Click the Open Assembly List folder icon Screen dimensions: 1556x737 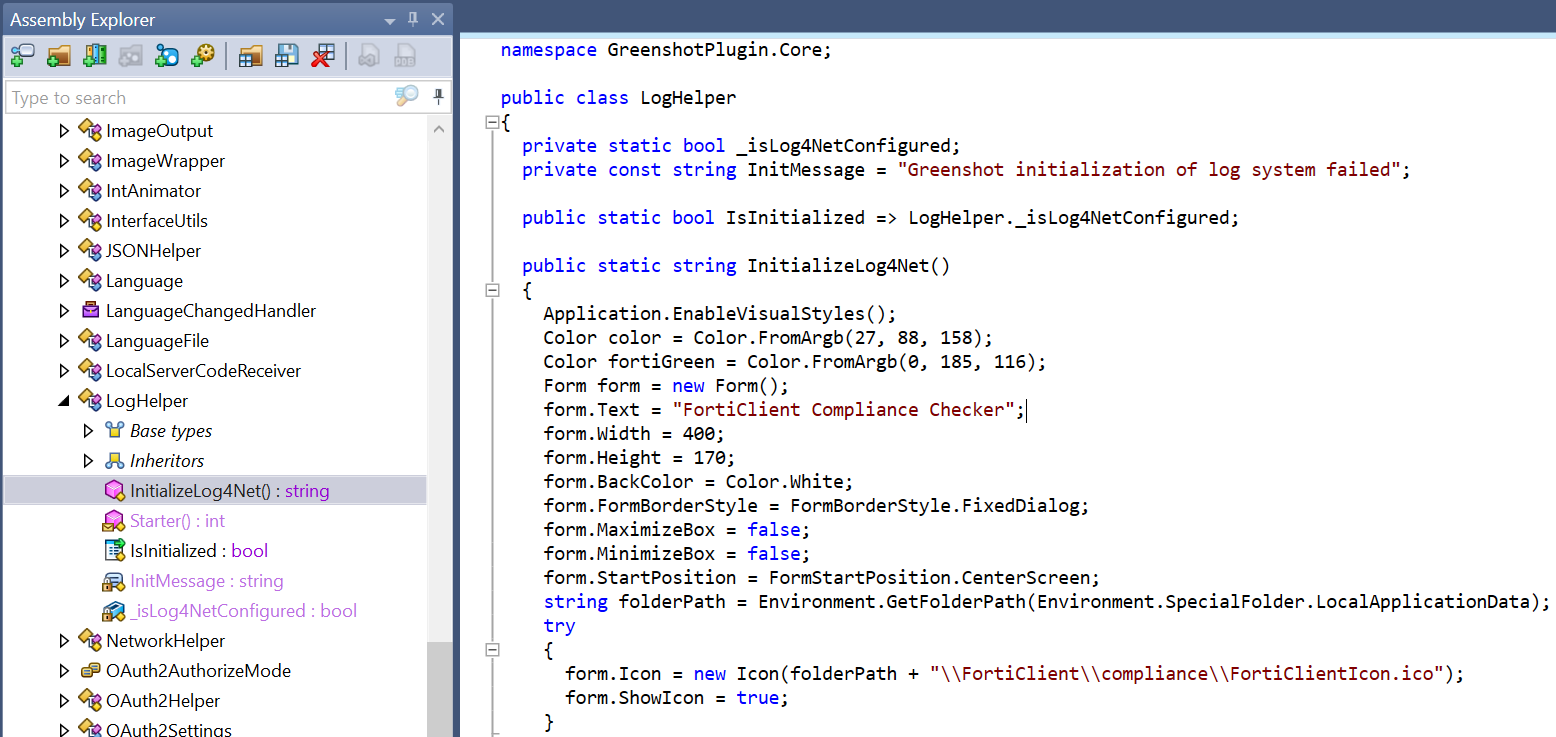(x=250, y=56)
